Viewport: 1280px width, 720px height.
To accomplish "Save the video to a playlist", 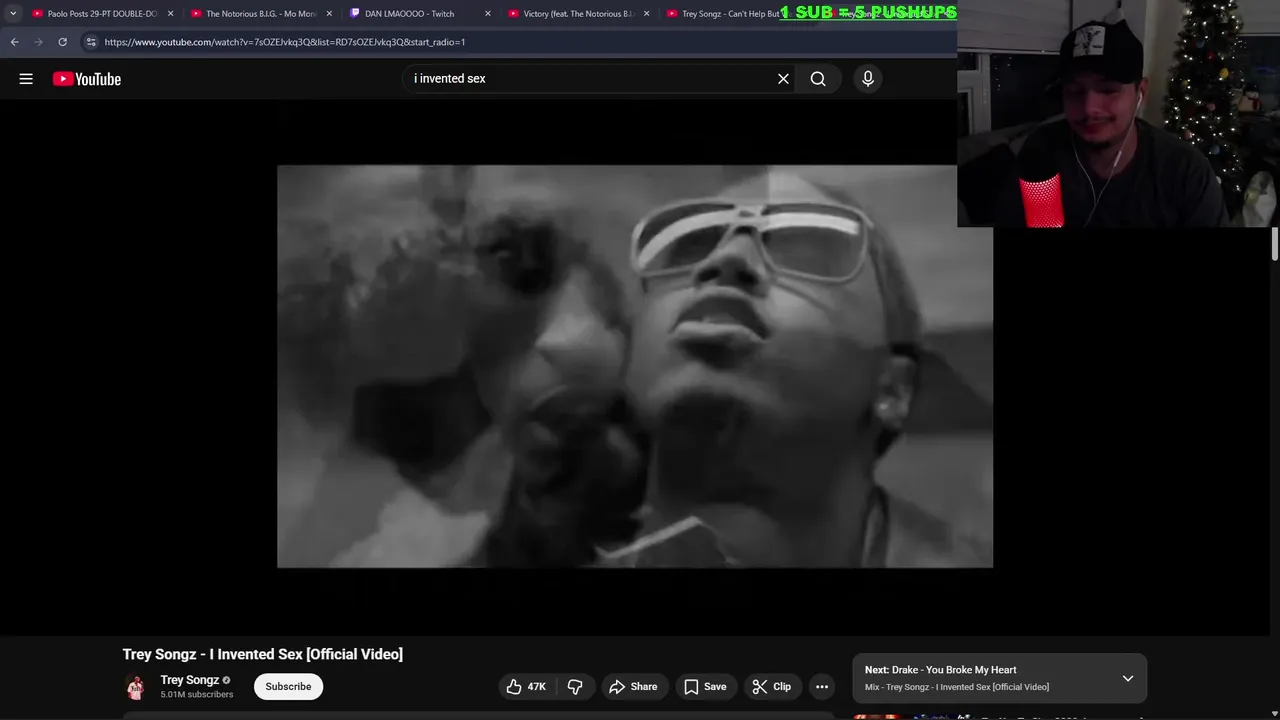I will coord(705,687).
